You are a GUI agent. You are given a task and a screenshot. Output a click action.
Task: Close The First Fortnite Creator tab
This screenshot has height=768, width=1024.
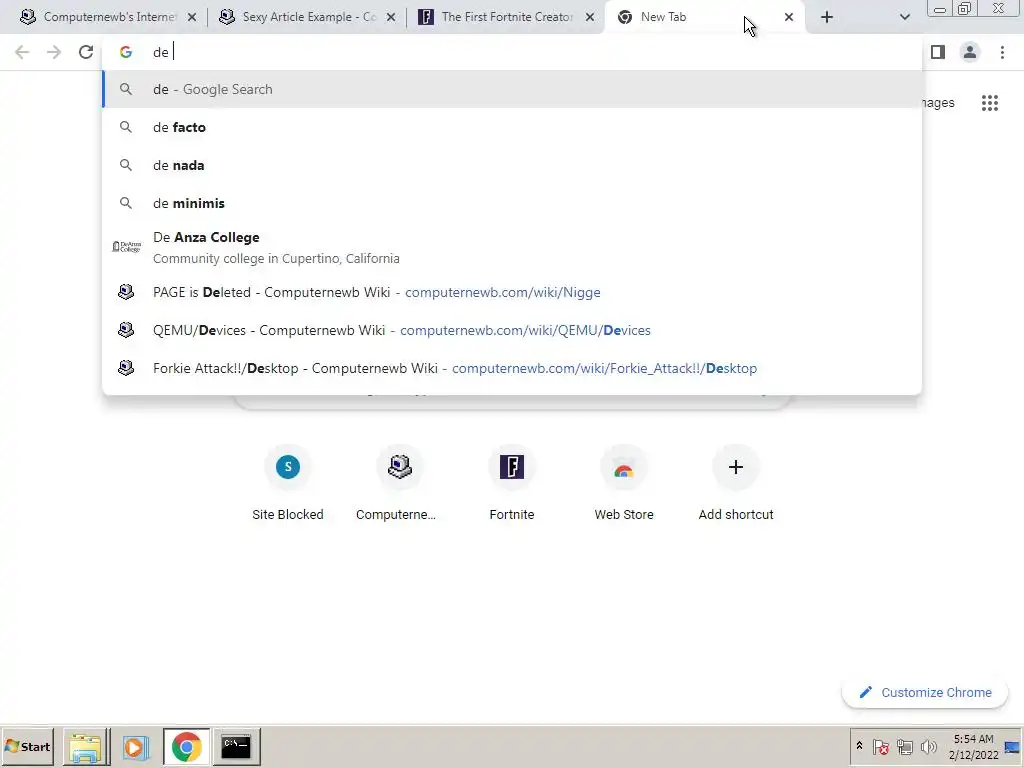click(x=590, y=18)
